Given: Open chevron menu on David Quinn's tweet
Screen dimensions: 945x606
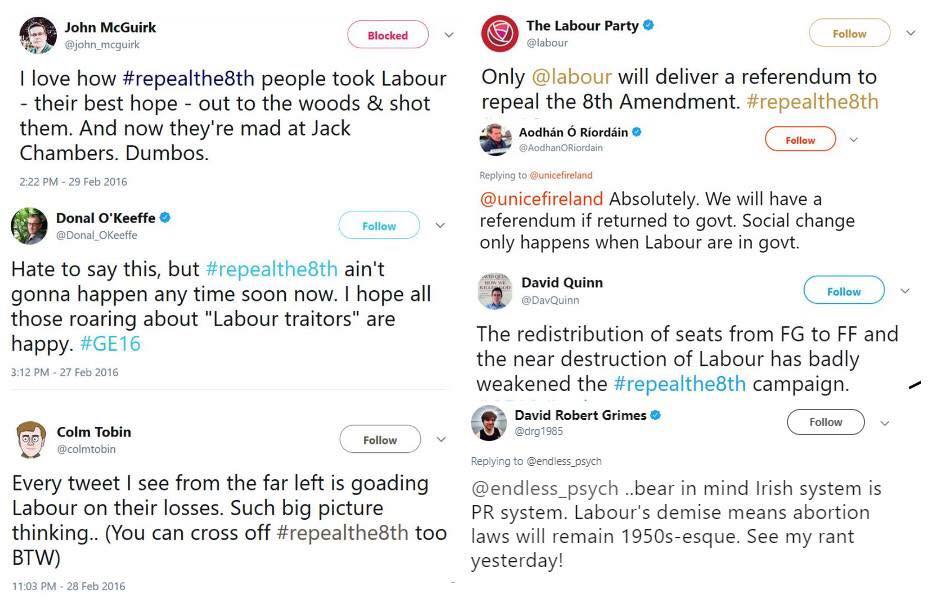Looking at the screenshot, I should (905, 291).
